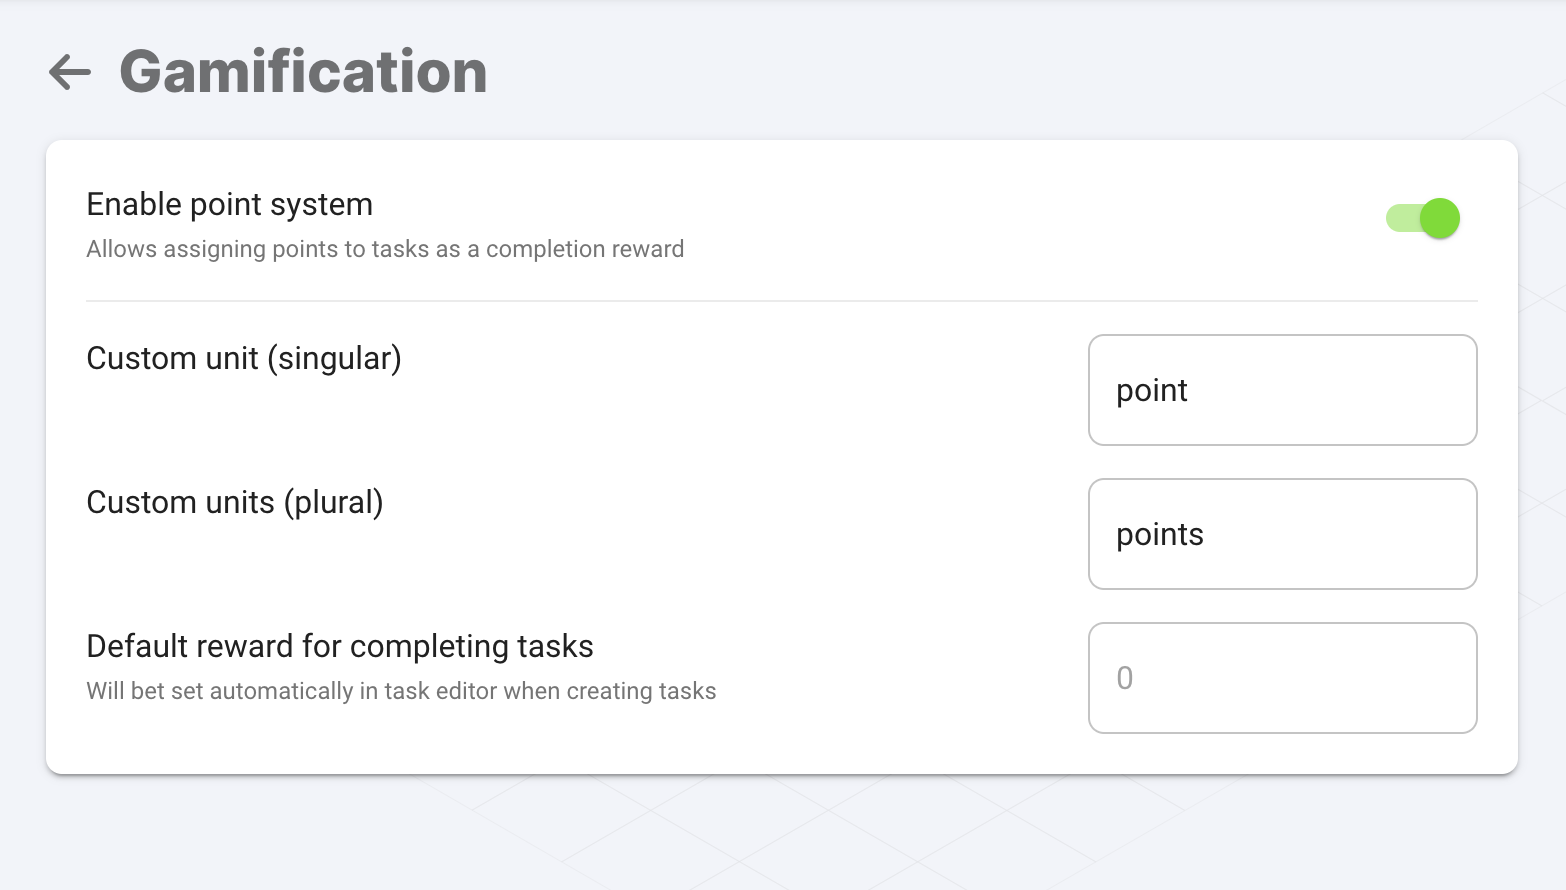
Task: Click the default reward input showing 0
Action: click(x=1282, y=678)
